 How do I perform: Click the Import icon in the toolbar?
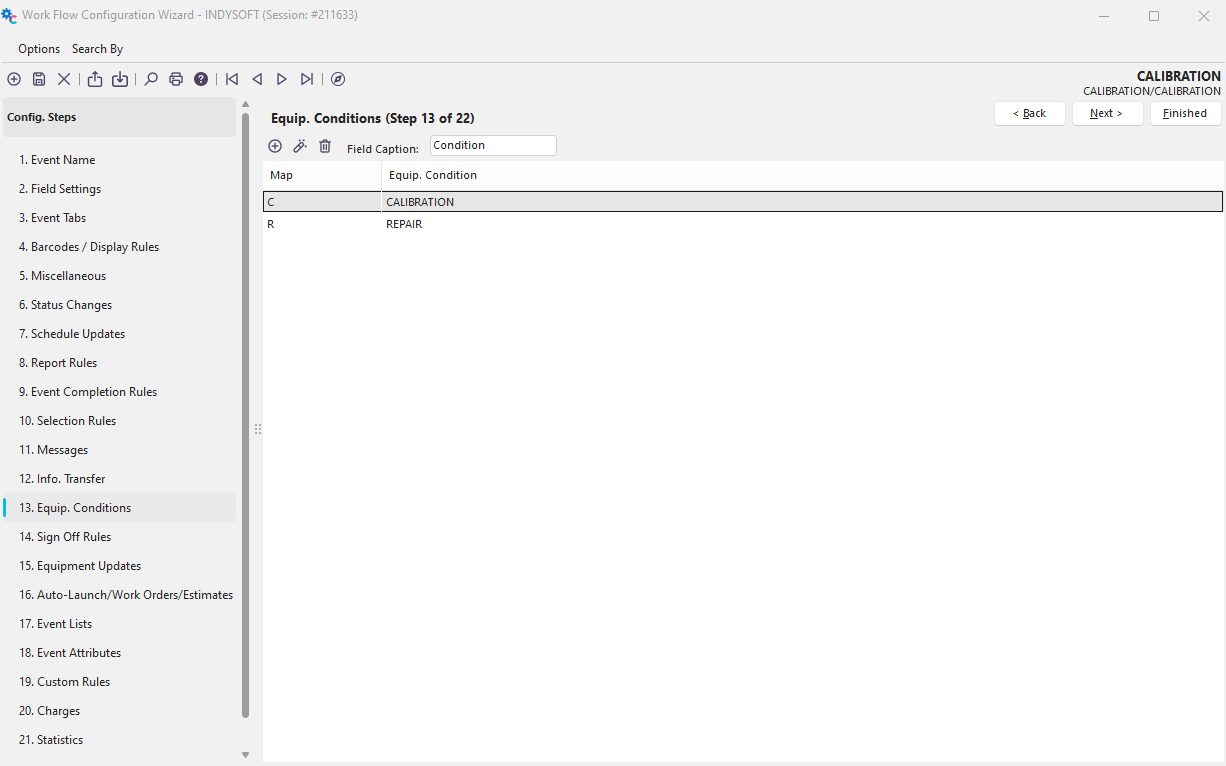tap(120, 79)
